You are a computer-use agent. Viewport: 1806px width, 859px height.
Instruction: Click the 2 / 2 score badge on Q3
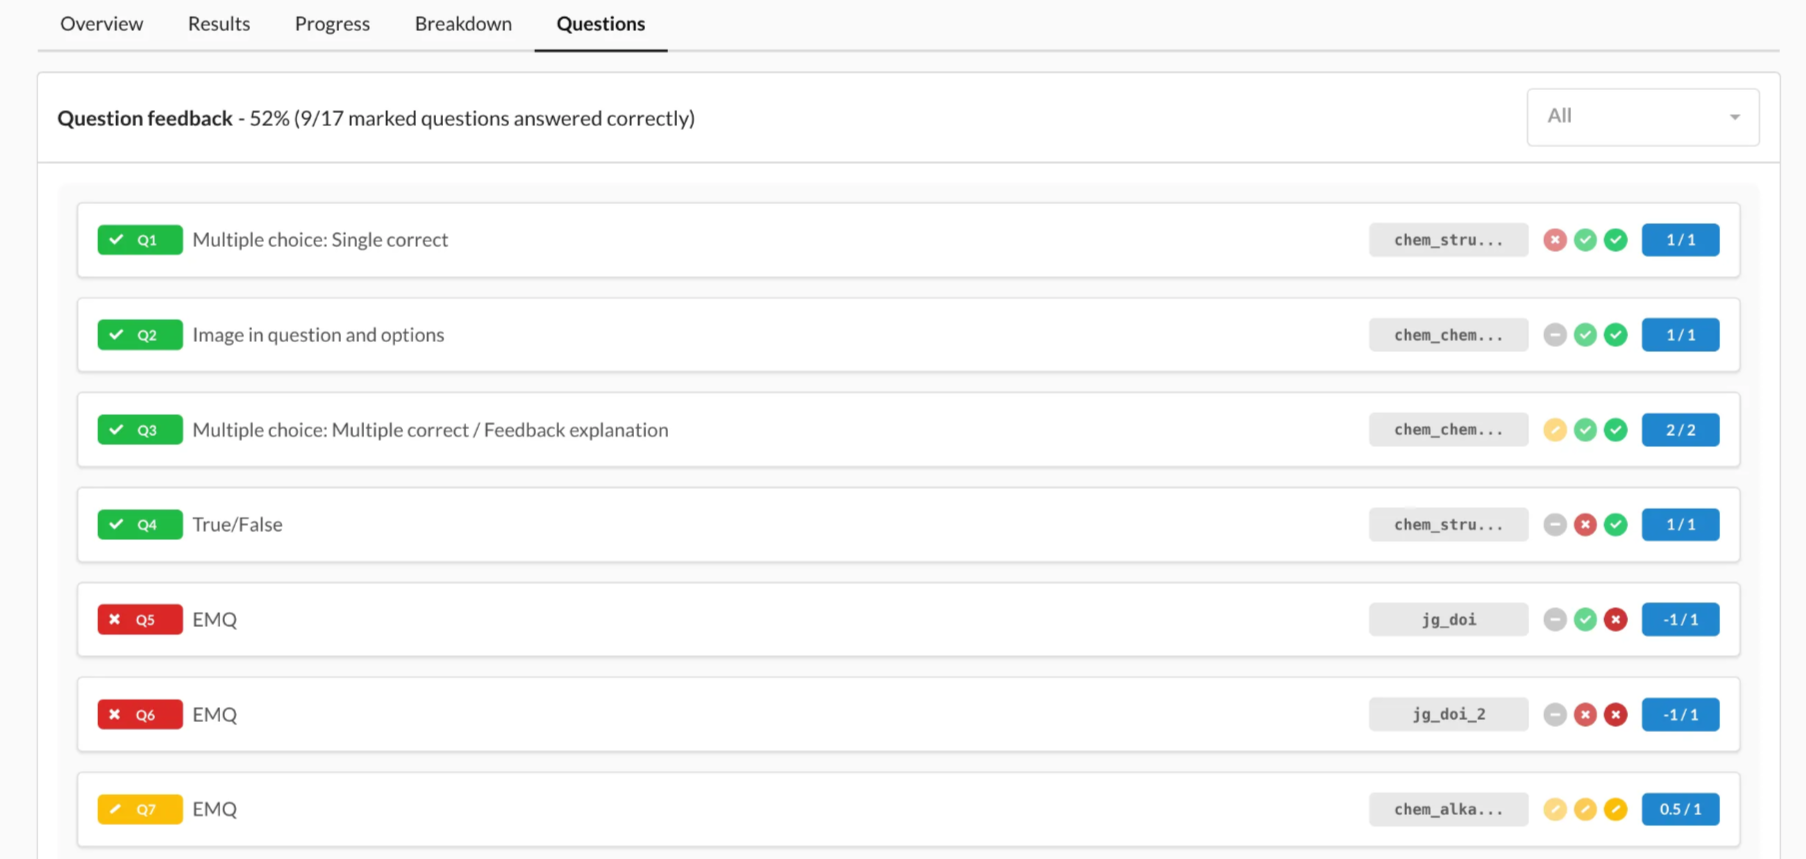click(x=1680, y=430)
